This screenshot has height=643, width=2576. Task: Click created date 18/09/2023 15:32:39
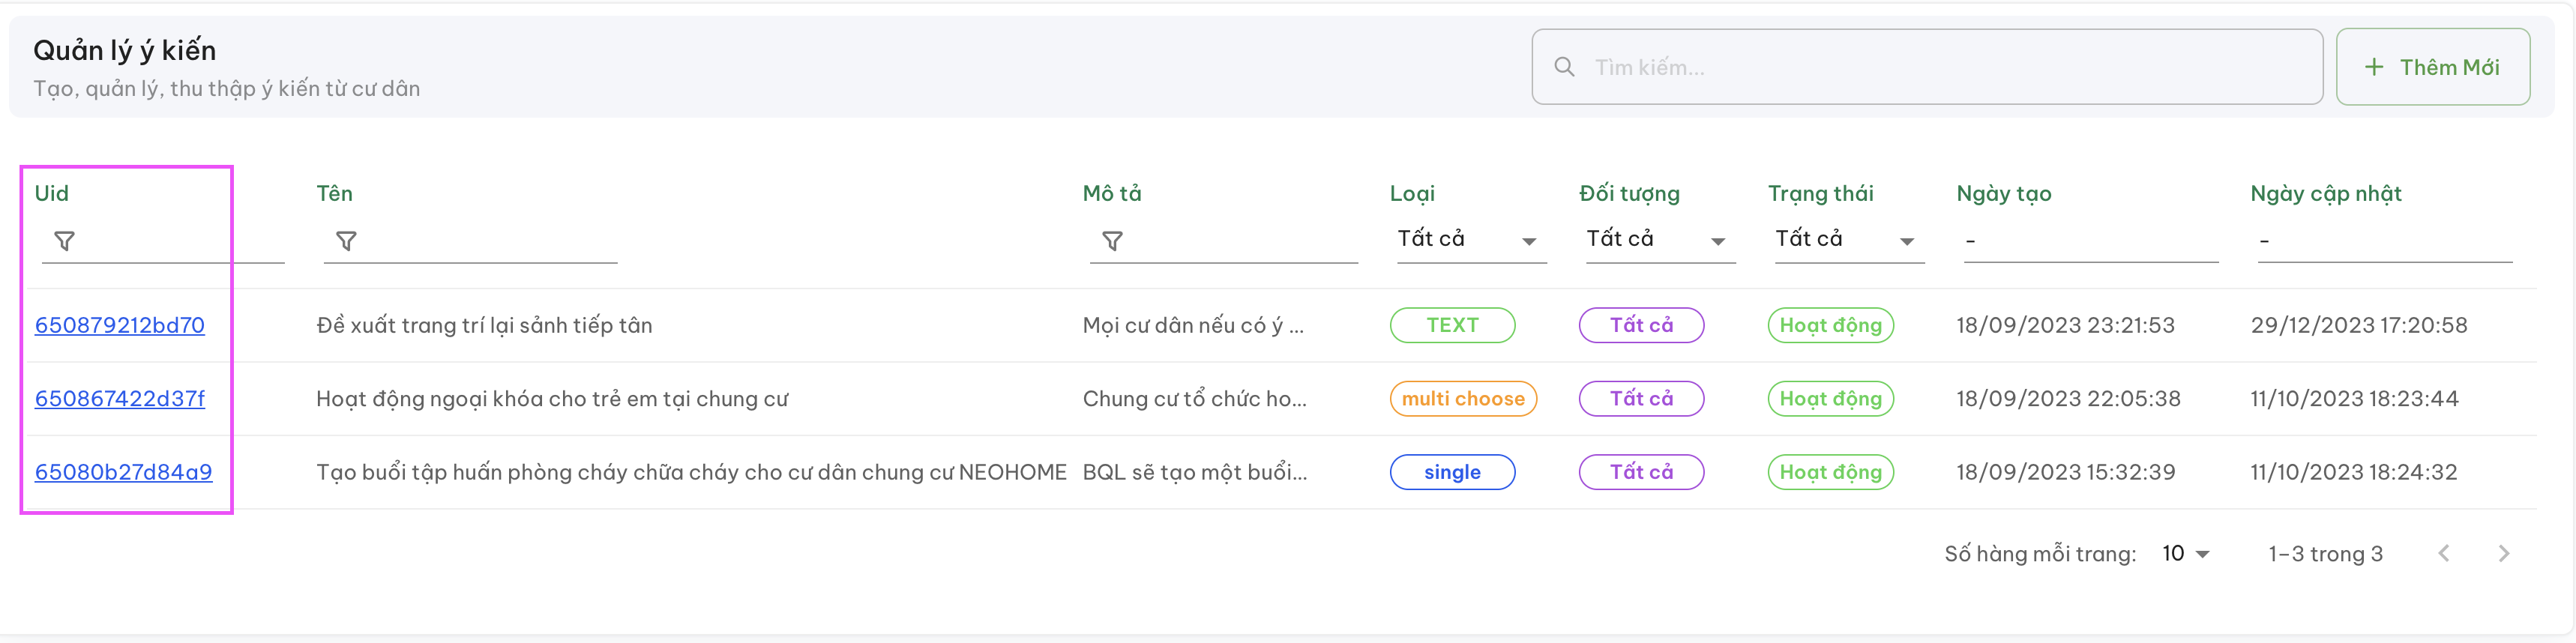pyautogui.click(x=2065, y=472)
